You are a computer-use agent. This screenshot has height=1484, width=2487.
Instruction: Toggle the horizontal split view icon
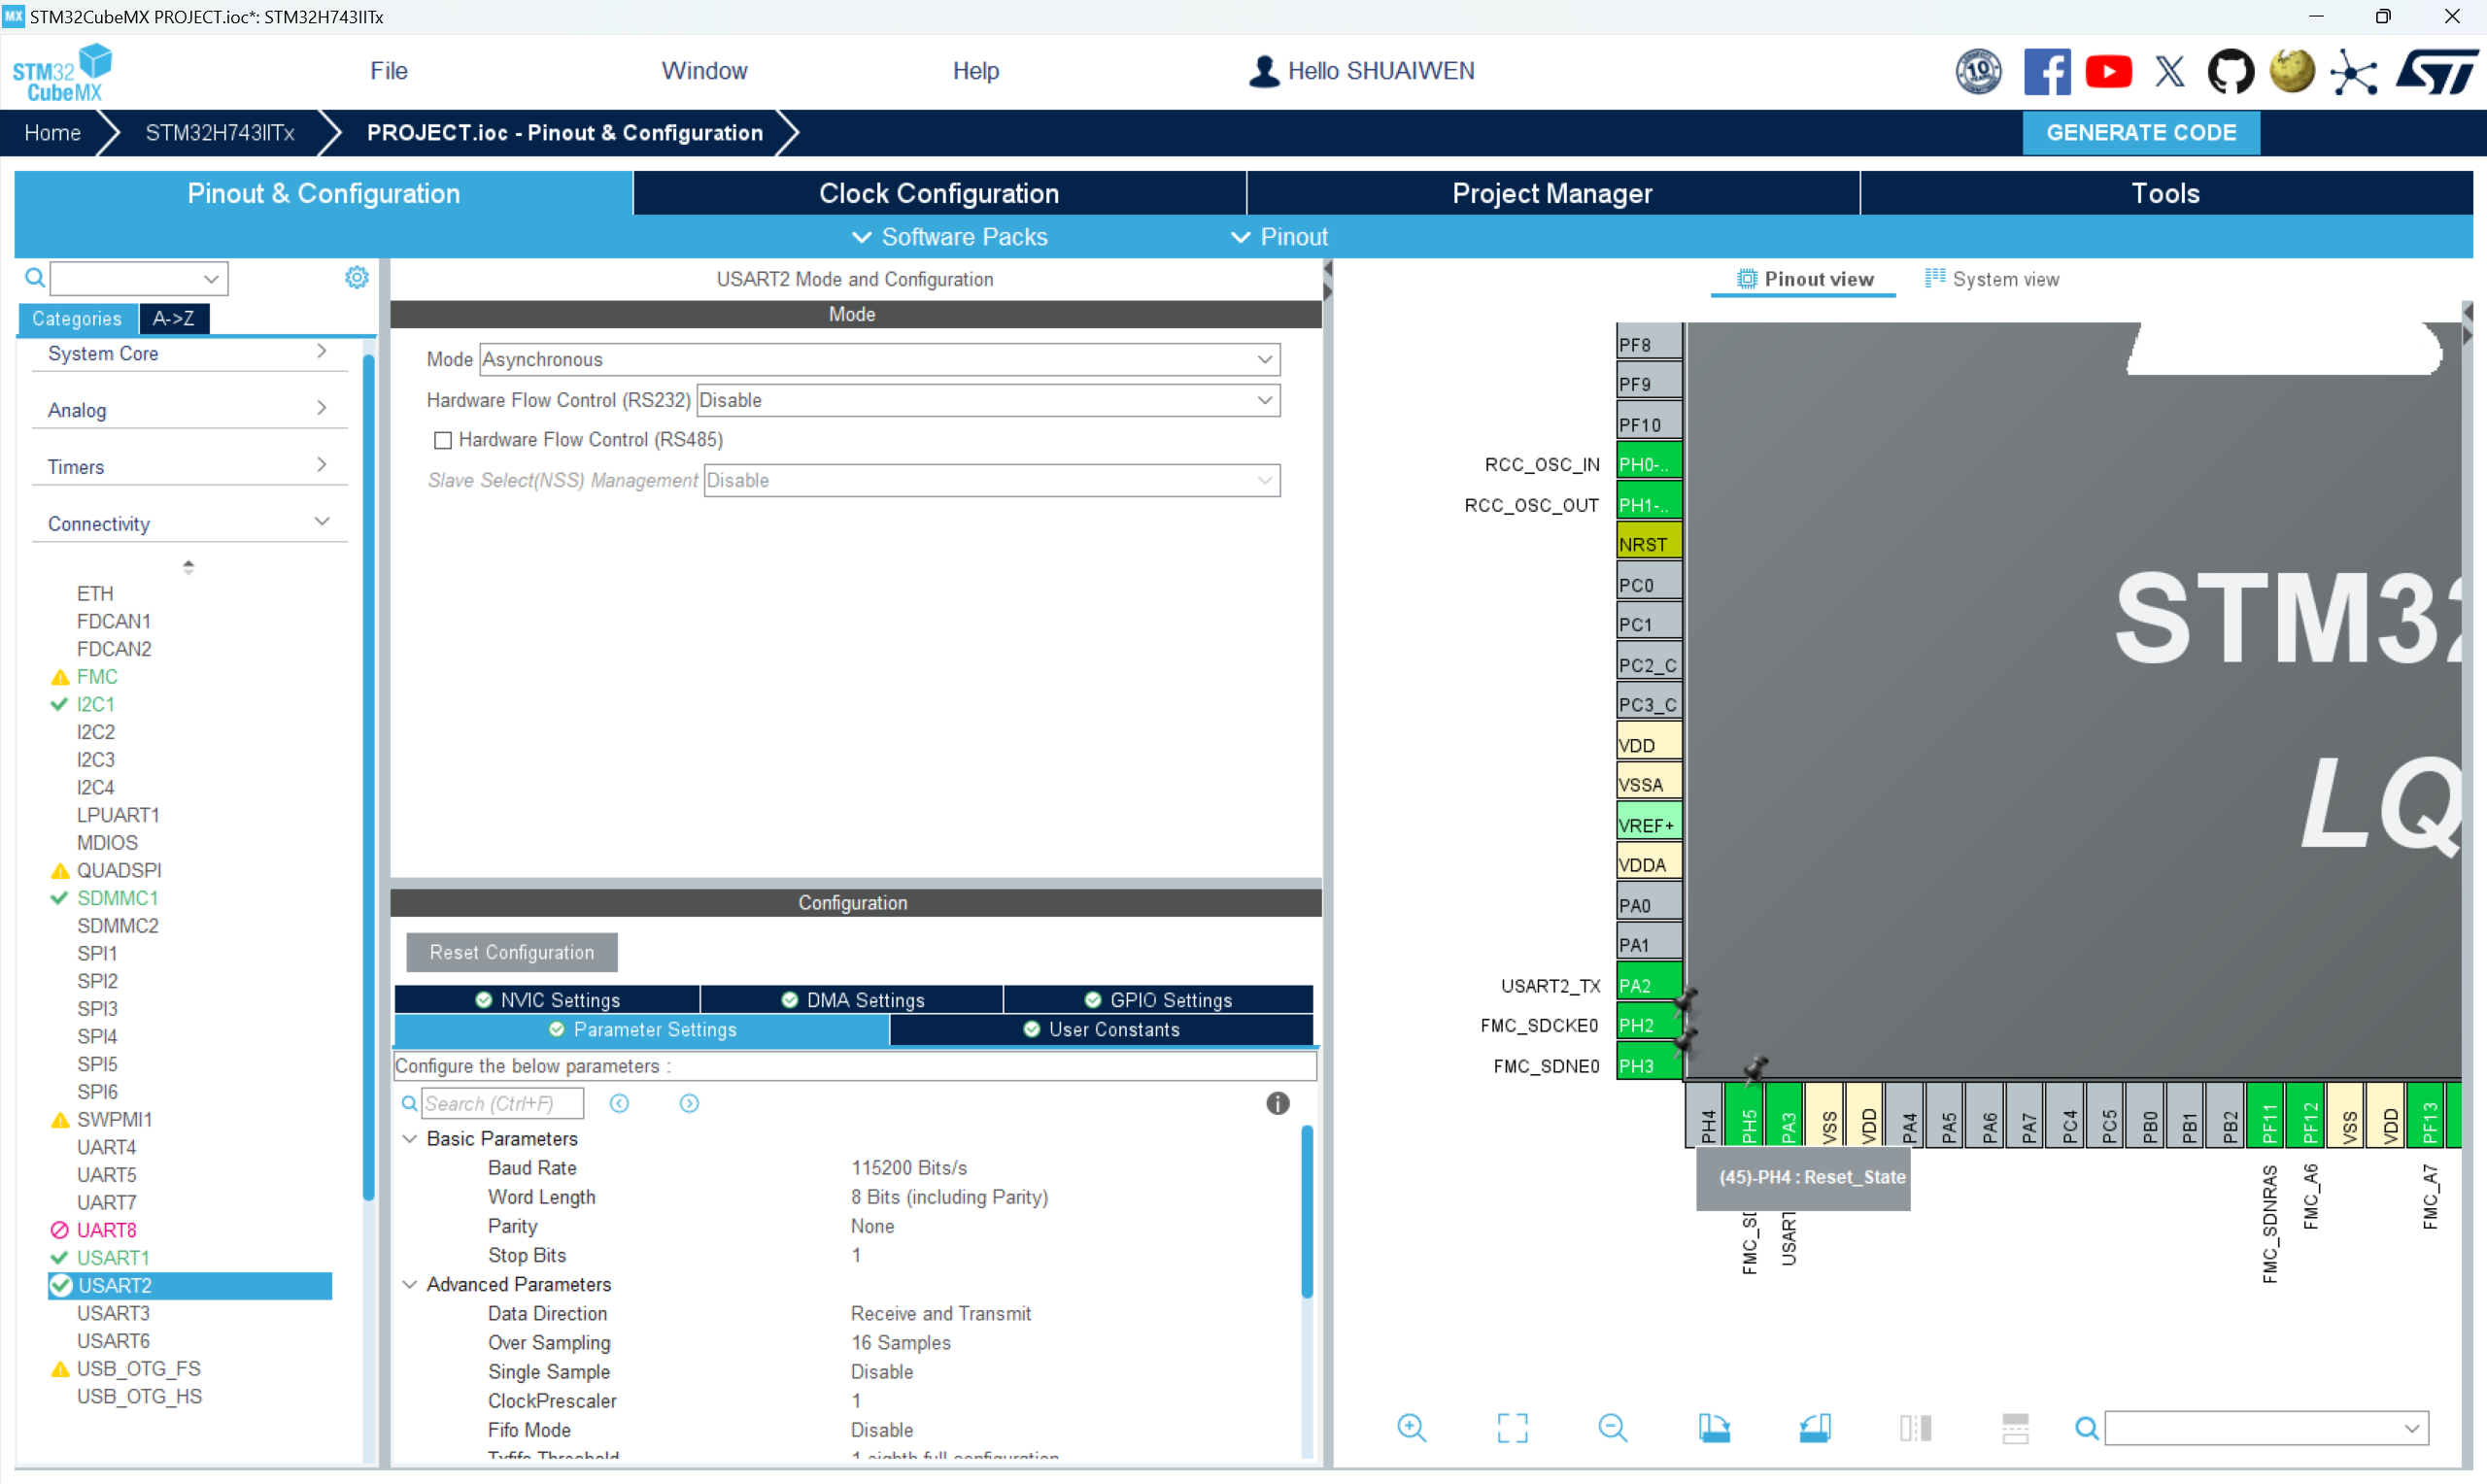[2015, 1428]
